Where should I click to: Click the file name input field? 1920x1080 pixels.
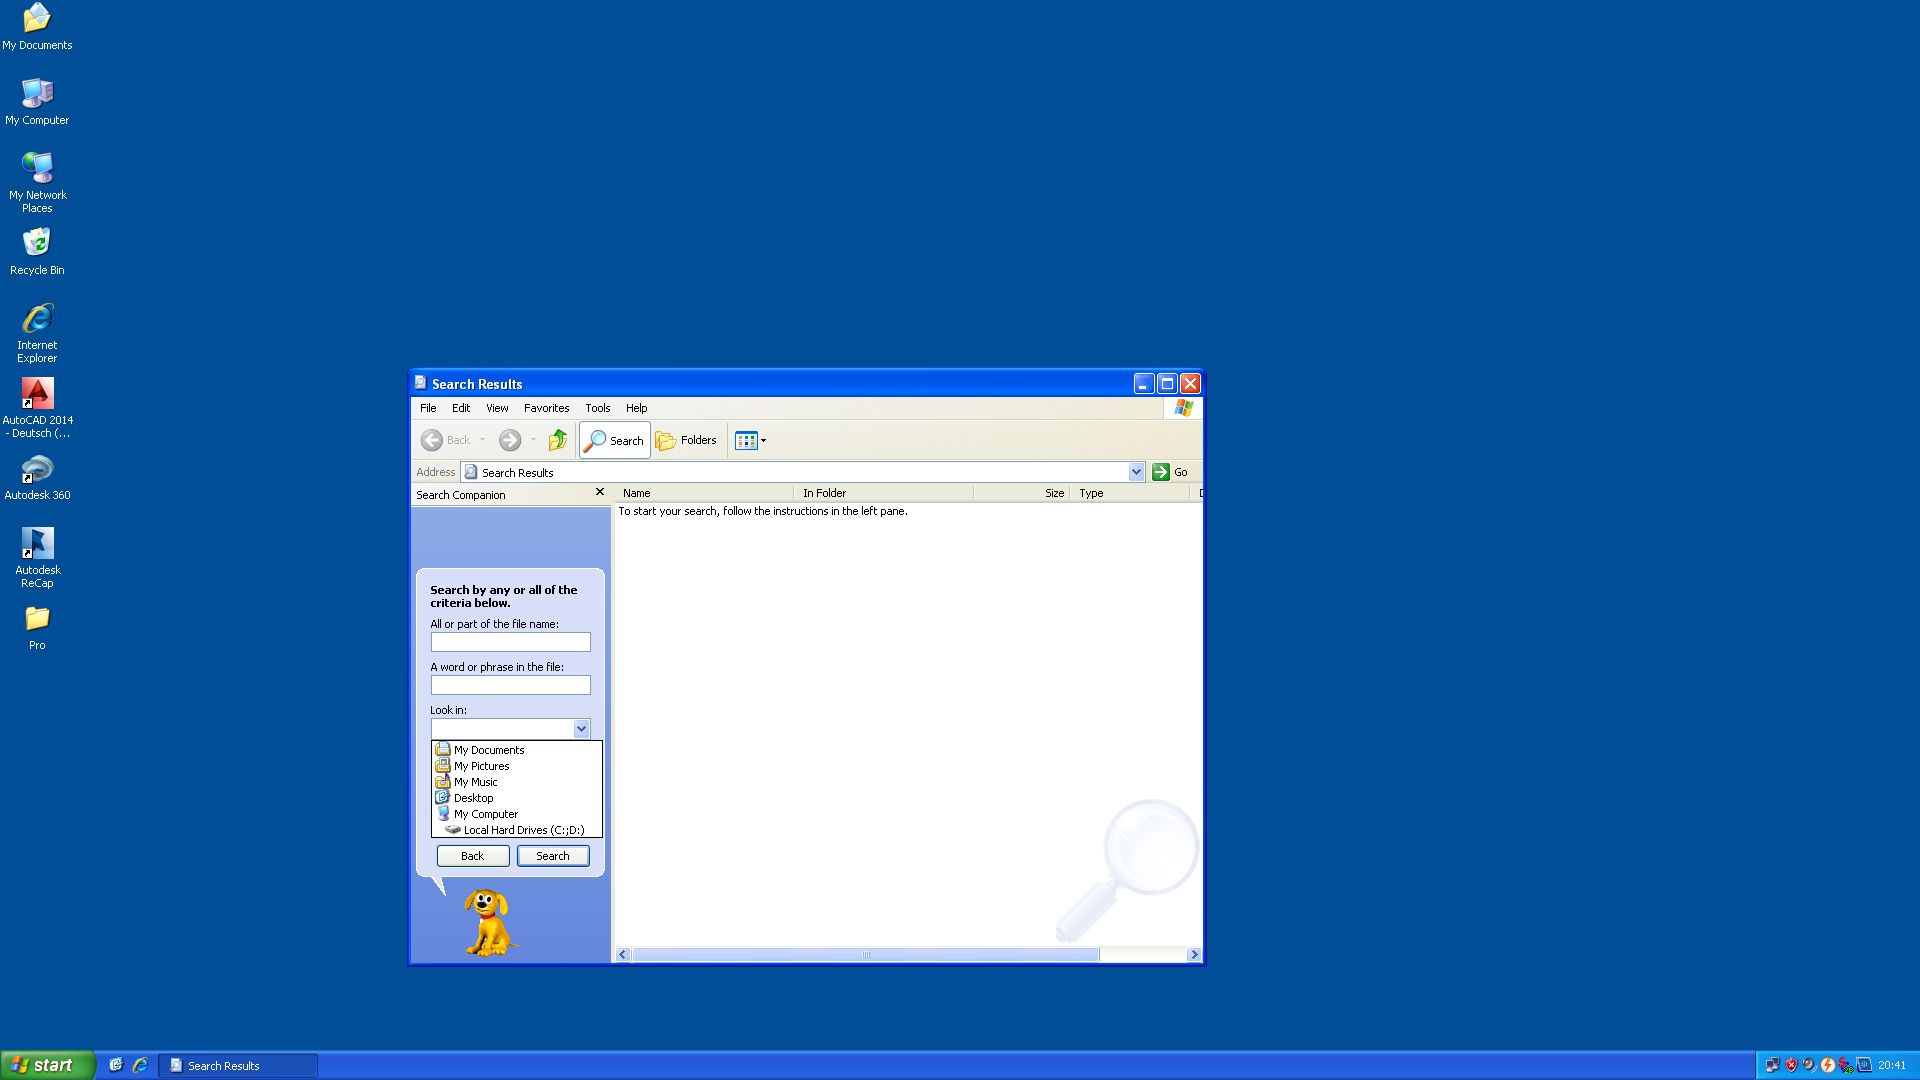pyautogui.click(x=510, y=642)
